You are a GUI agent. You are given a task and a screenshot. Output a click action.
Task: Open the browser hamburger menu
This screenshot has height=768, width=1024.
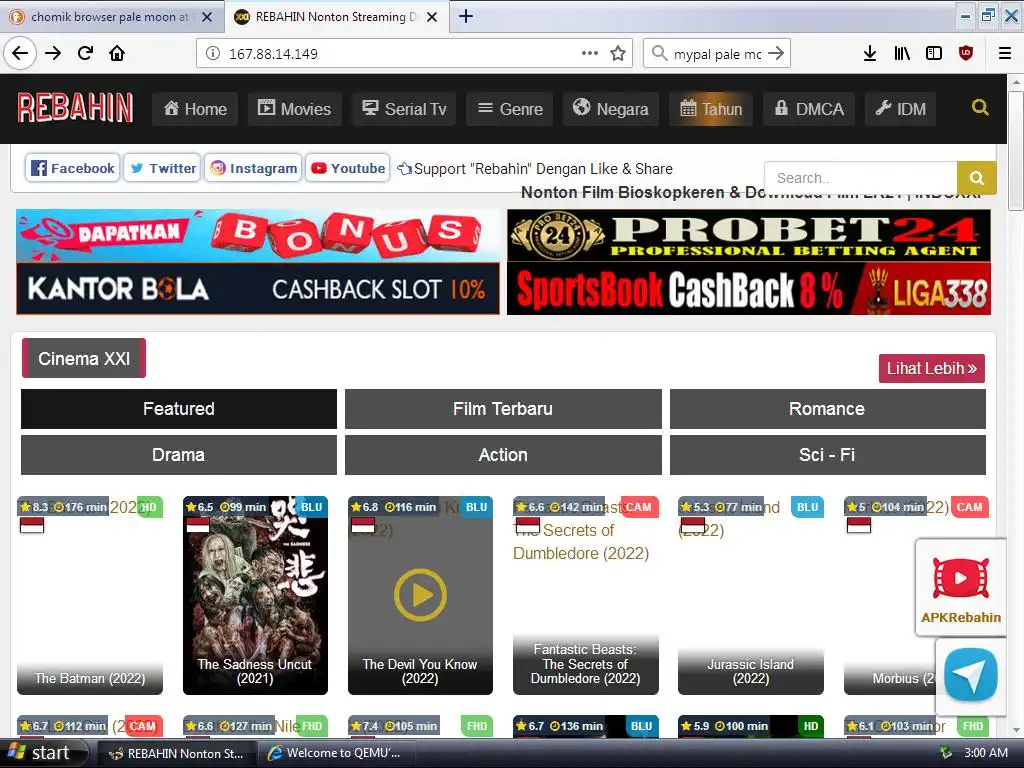click(1004, 53)
